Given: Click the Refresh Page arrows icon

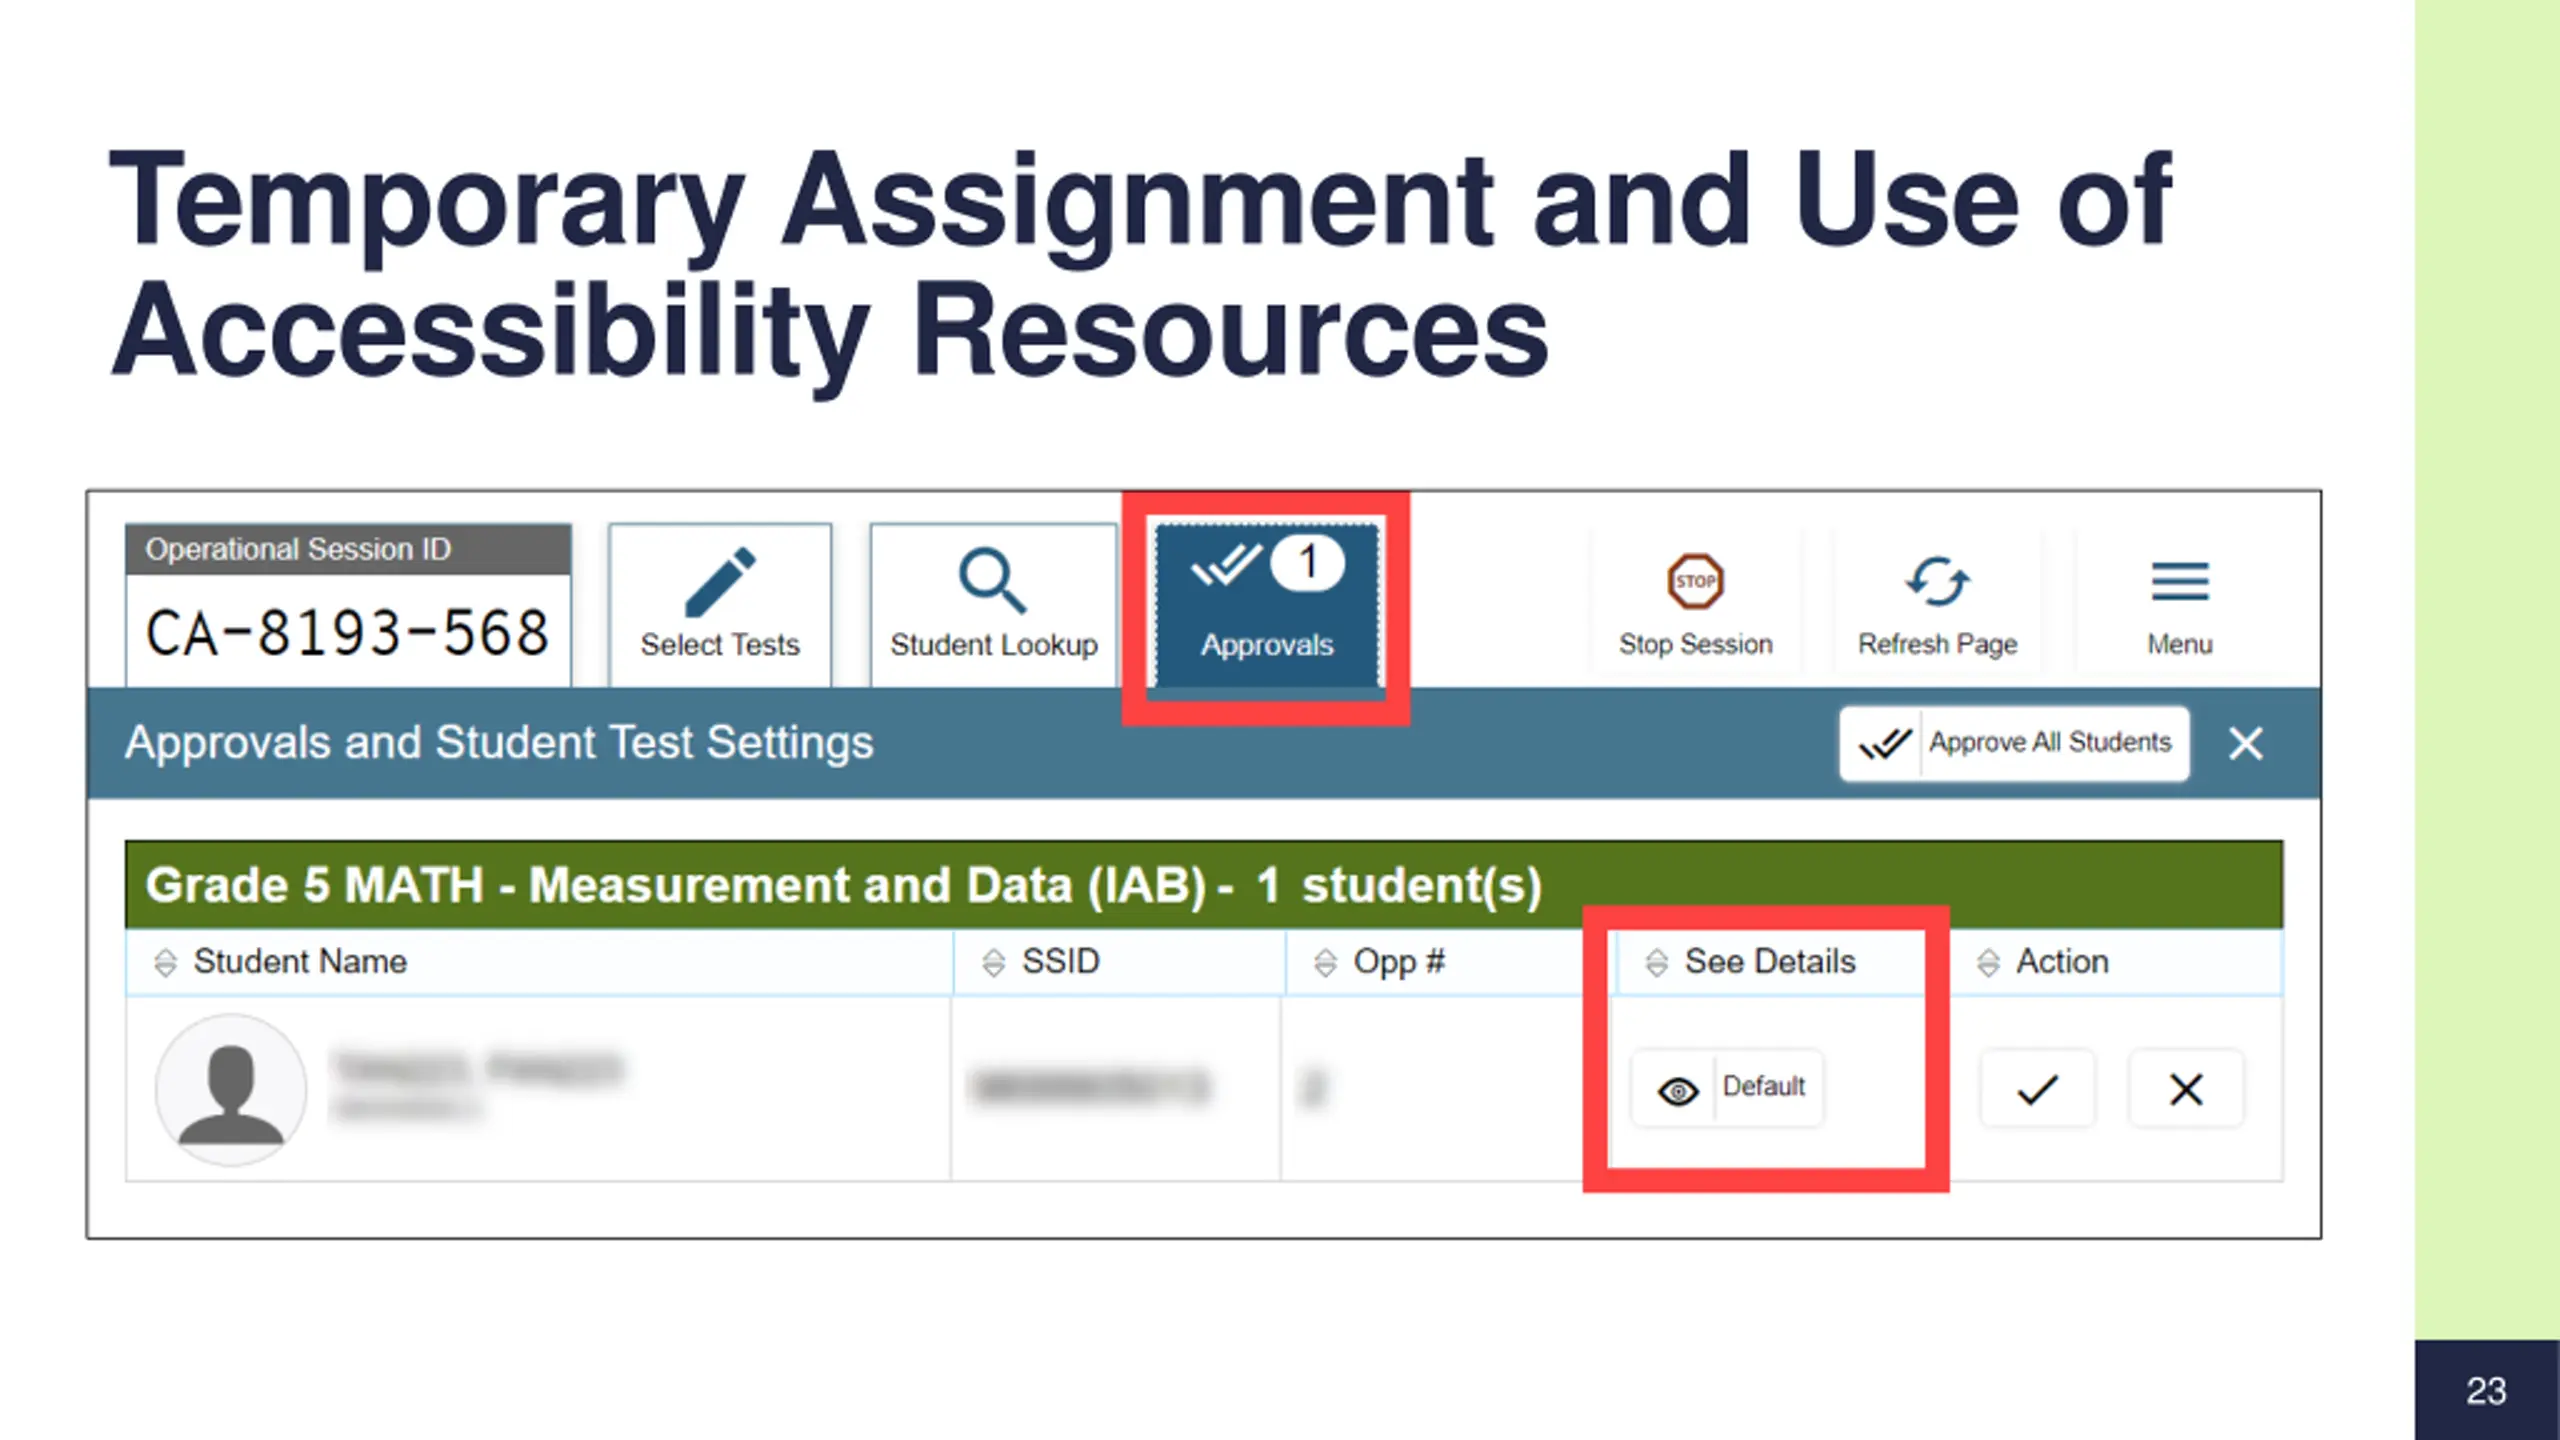Looking at the screenshot, I should point(1937,581).
